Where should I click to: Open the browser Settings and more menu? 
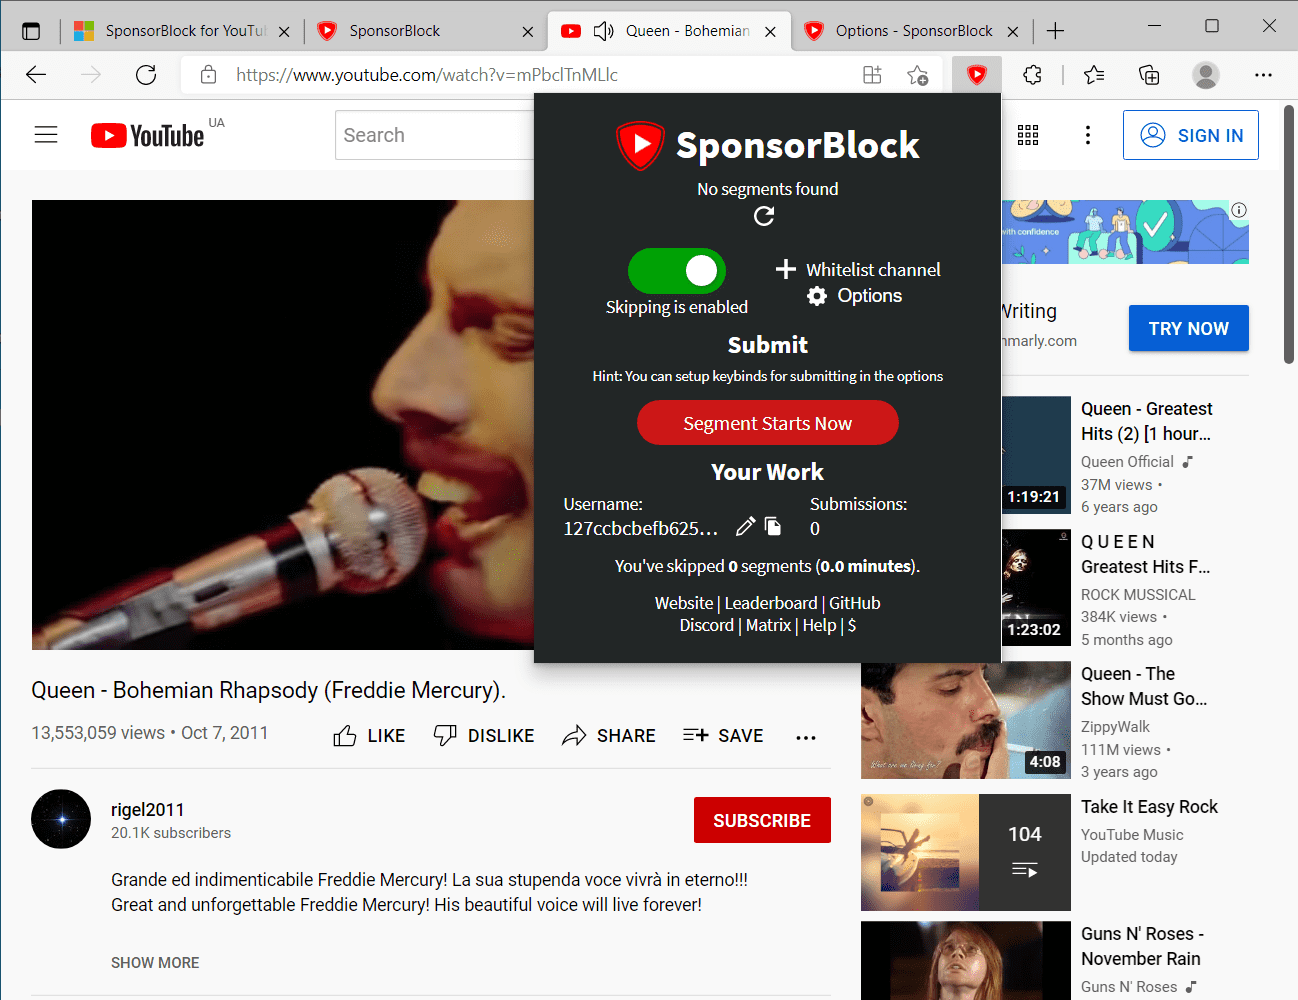[x=1263, y=75]
